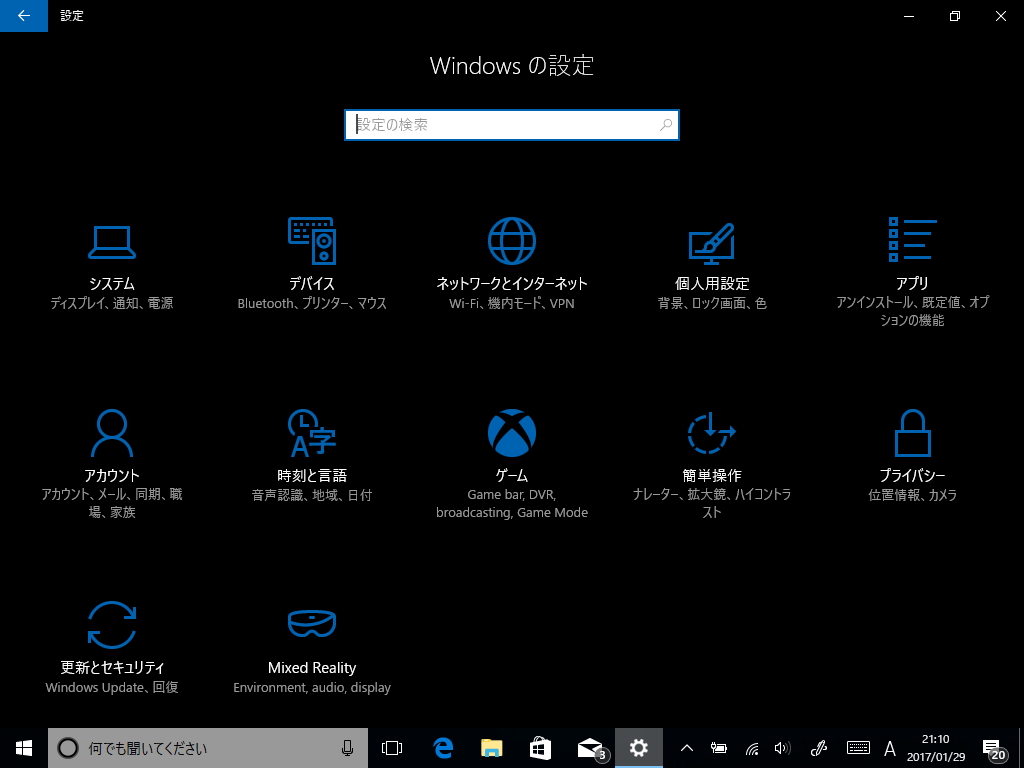Open the ゲーム Xbox icon
This screenshot has width=1024, height=768.
pos(512,433)
